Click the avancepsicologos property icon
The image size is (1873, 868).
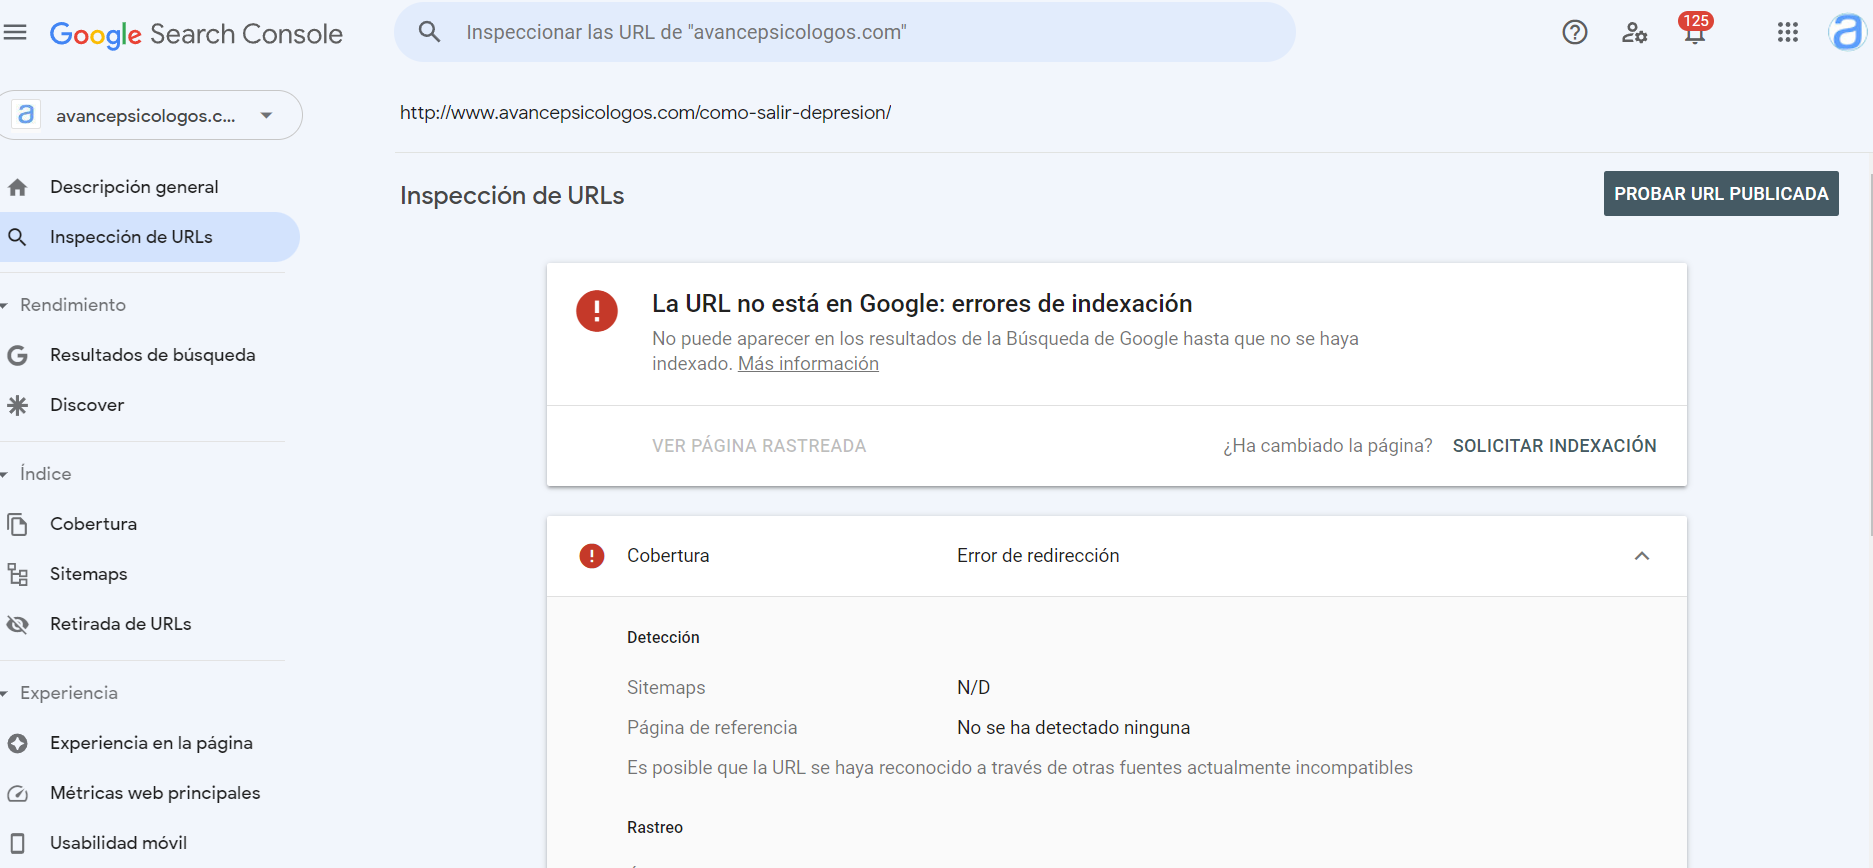[x=26, y=115]
